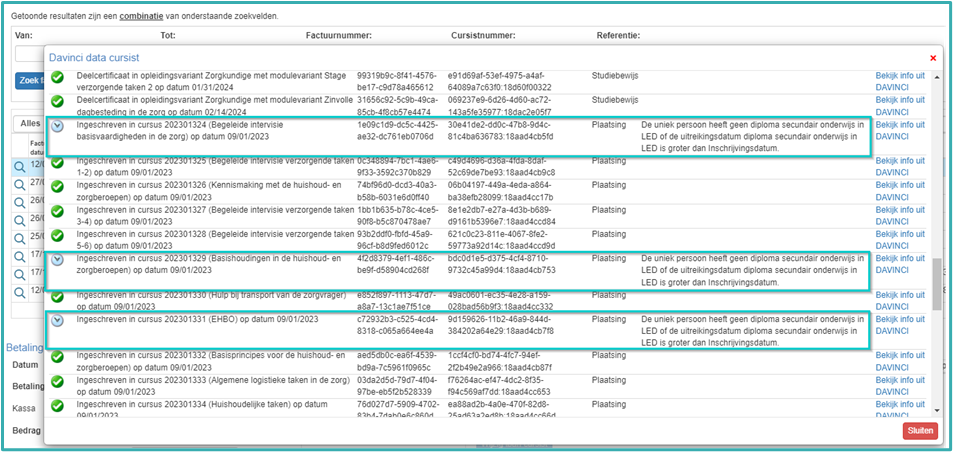Screen dimensions: 953x452
Task: Click magnifier icon on the 25/ invoice row behind dialog
Action: (19, 238)
